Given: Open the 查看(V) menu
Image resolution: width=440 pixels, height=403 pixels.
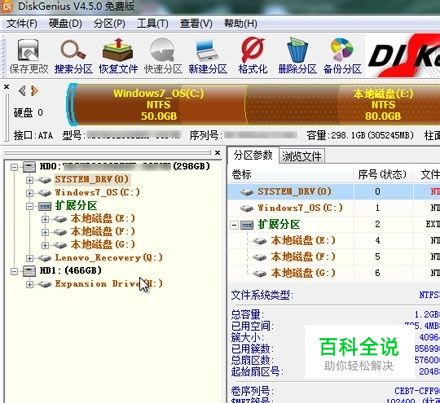Looking at the screenshot, I should point(196,24).
